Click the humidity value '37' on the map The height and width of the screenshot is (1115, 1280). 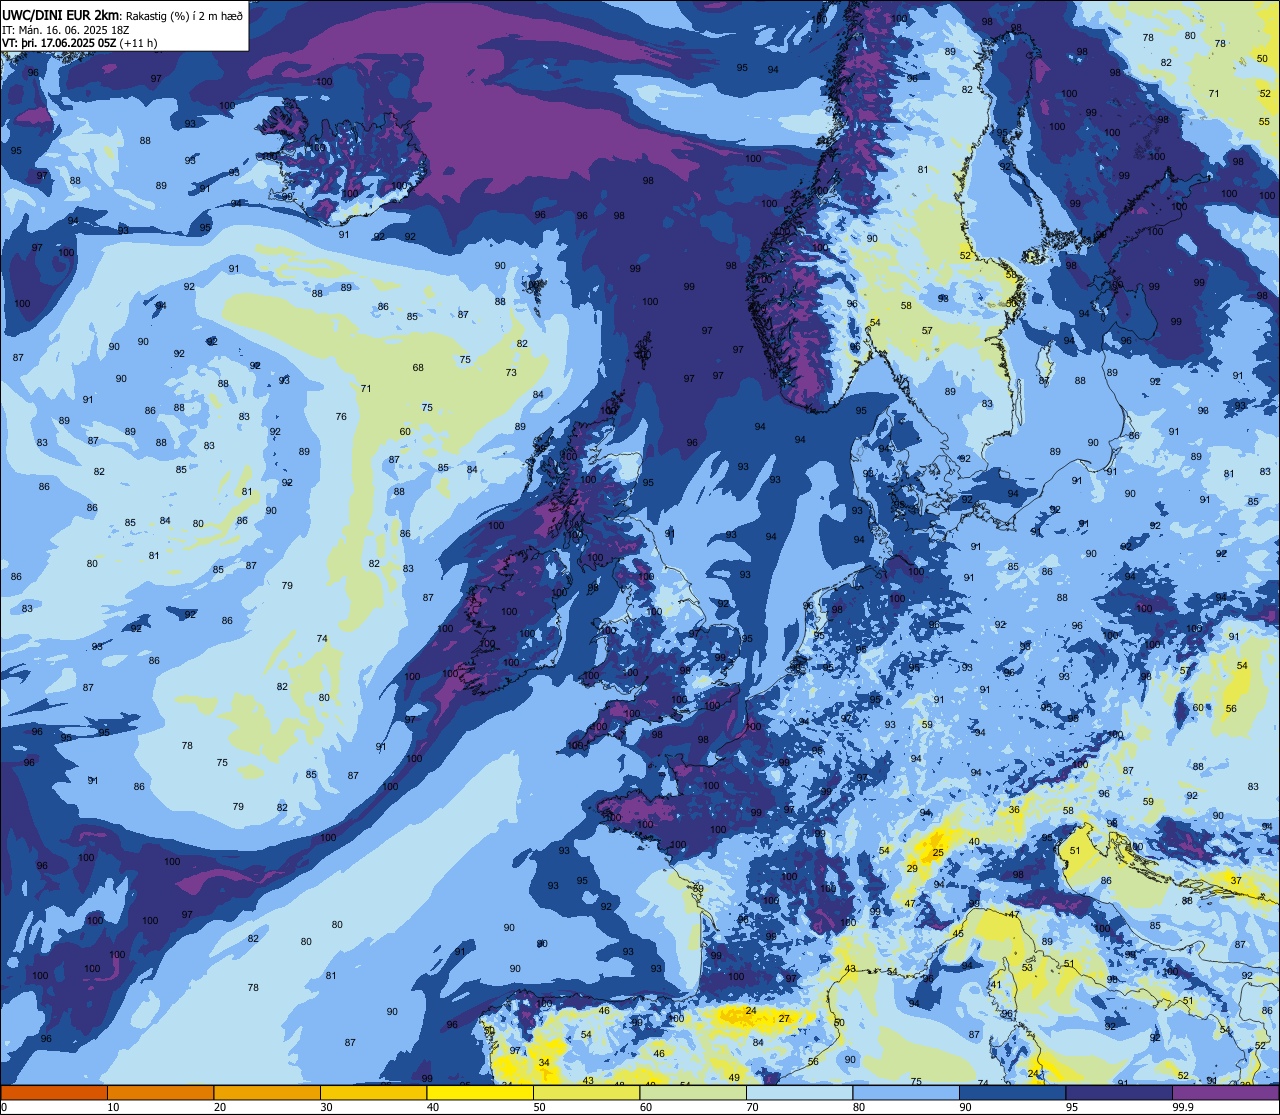[x=1236, y=881]
